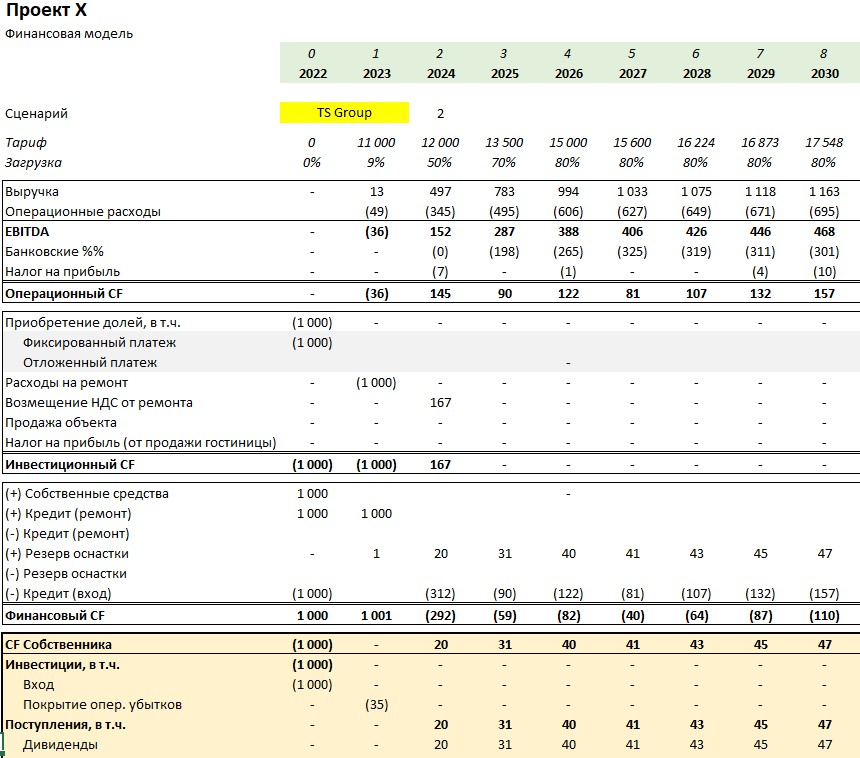Click operating CF value 145
The height and width of the screenshot is (758, 860).
[440, 293]
